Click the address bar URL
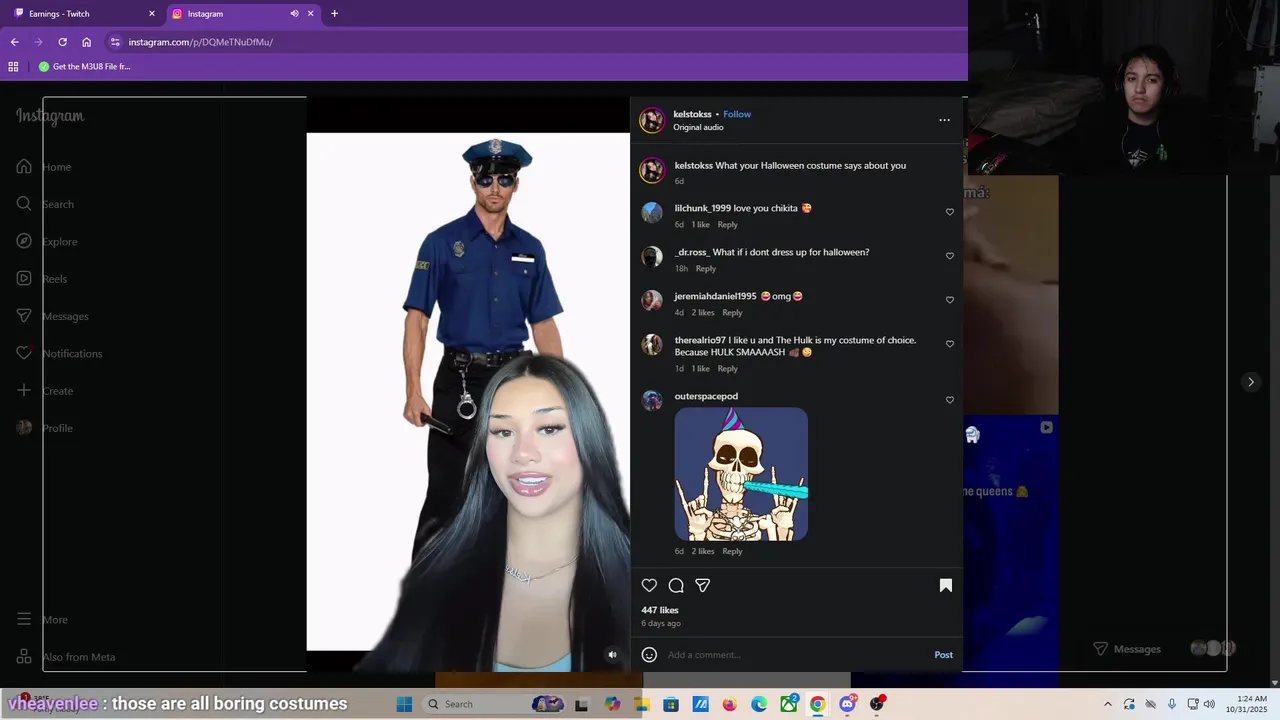Screen dimensions: 1280x720 201,42
